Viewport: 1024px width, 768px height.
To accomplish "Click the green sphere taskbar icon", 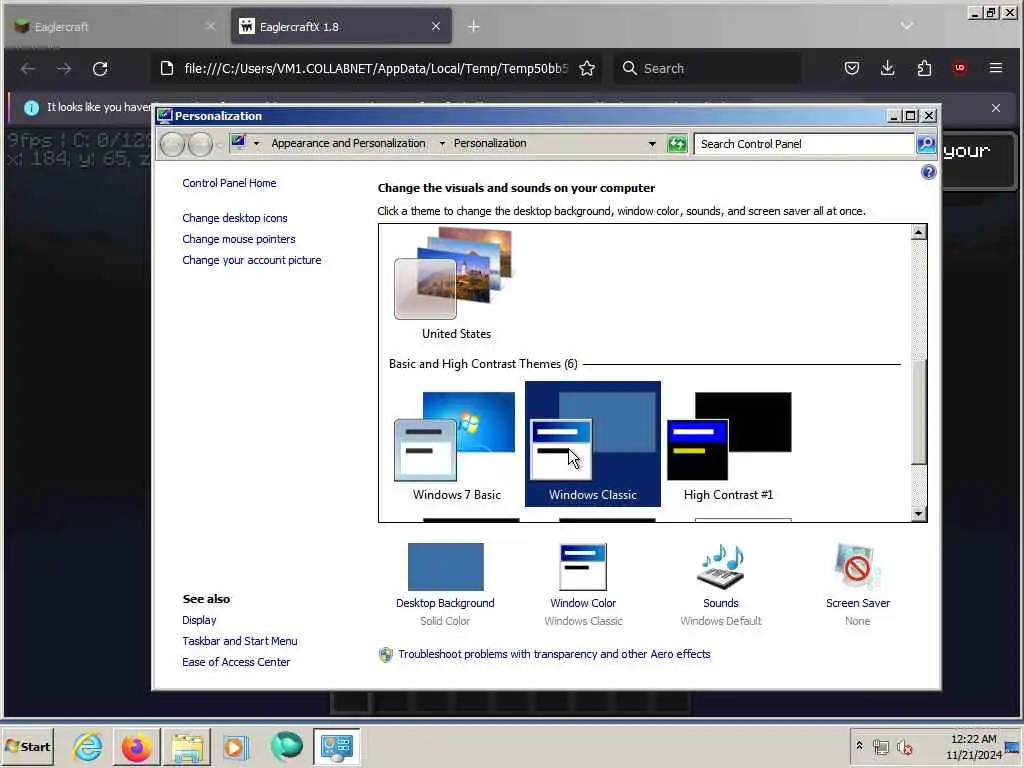I will (286, 746).
